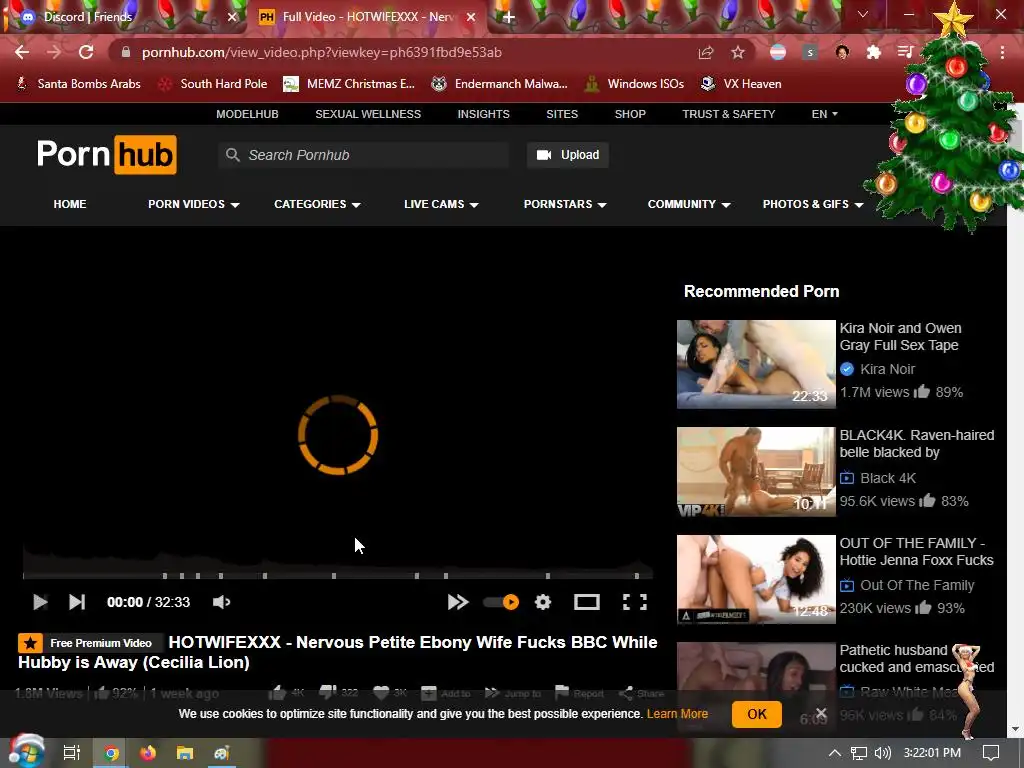Viewport: 1024px width, 768px height.
Task: Open the Out Of The Family channel link
Action: click(x=917, y=585)
